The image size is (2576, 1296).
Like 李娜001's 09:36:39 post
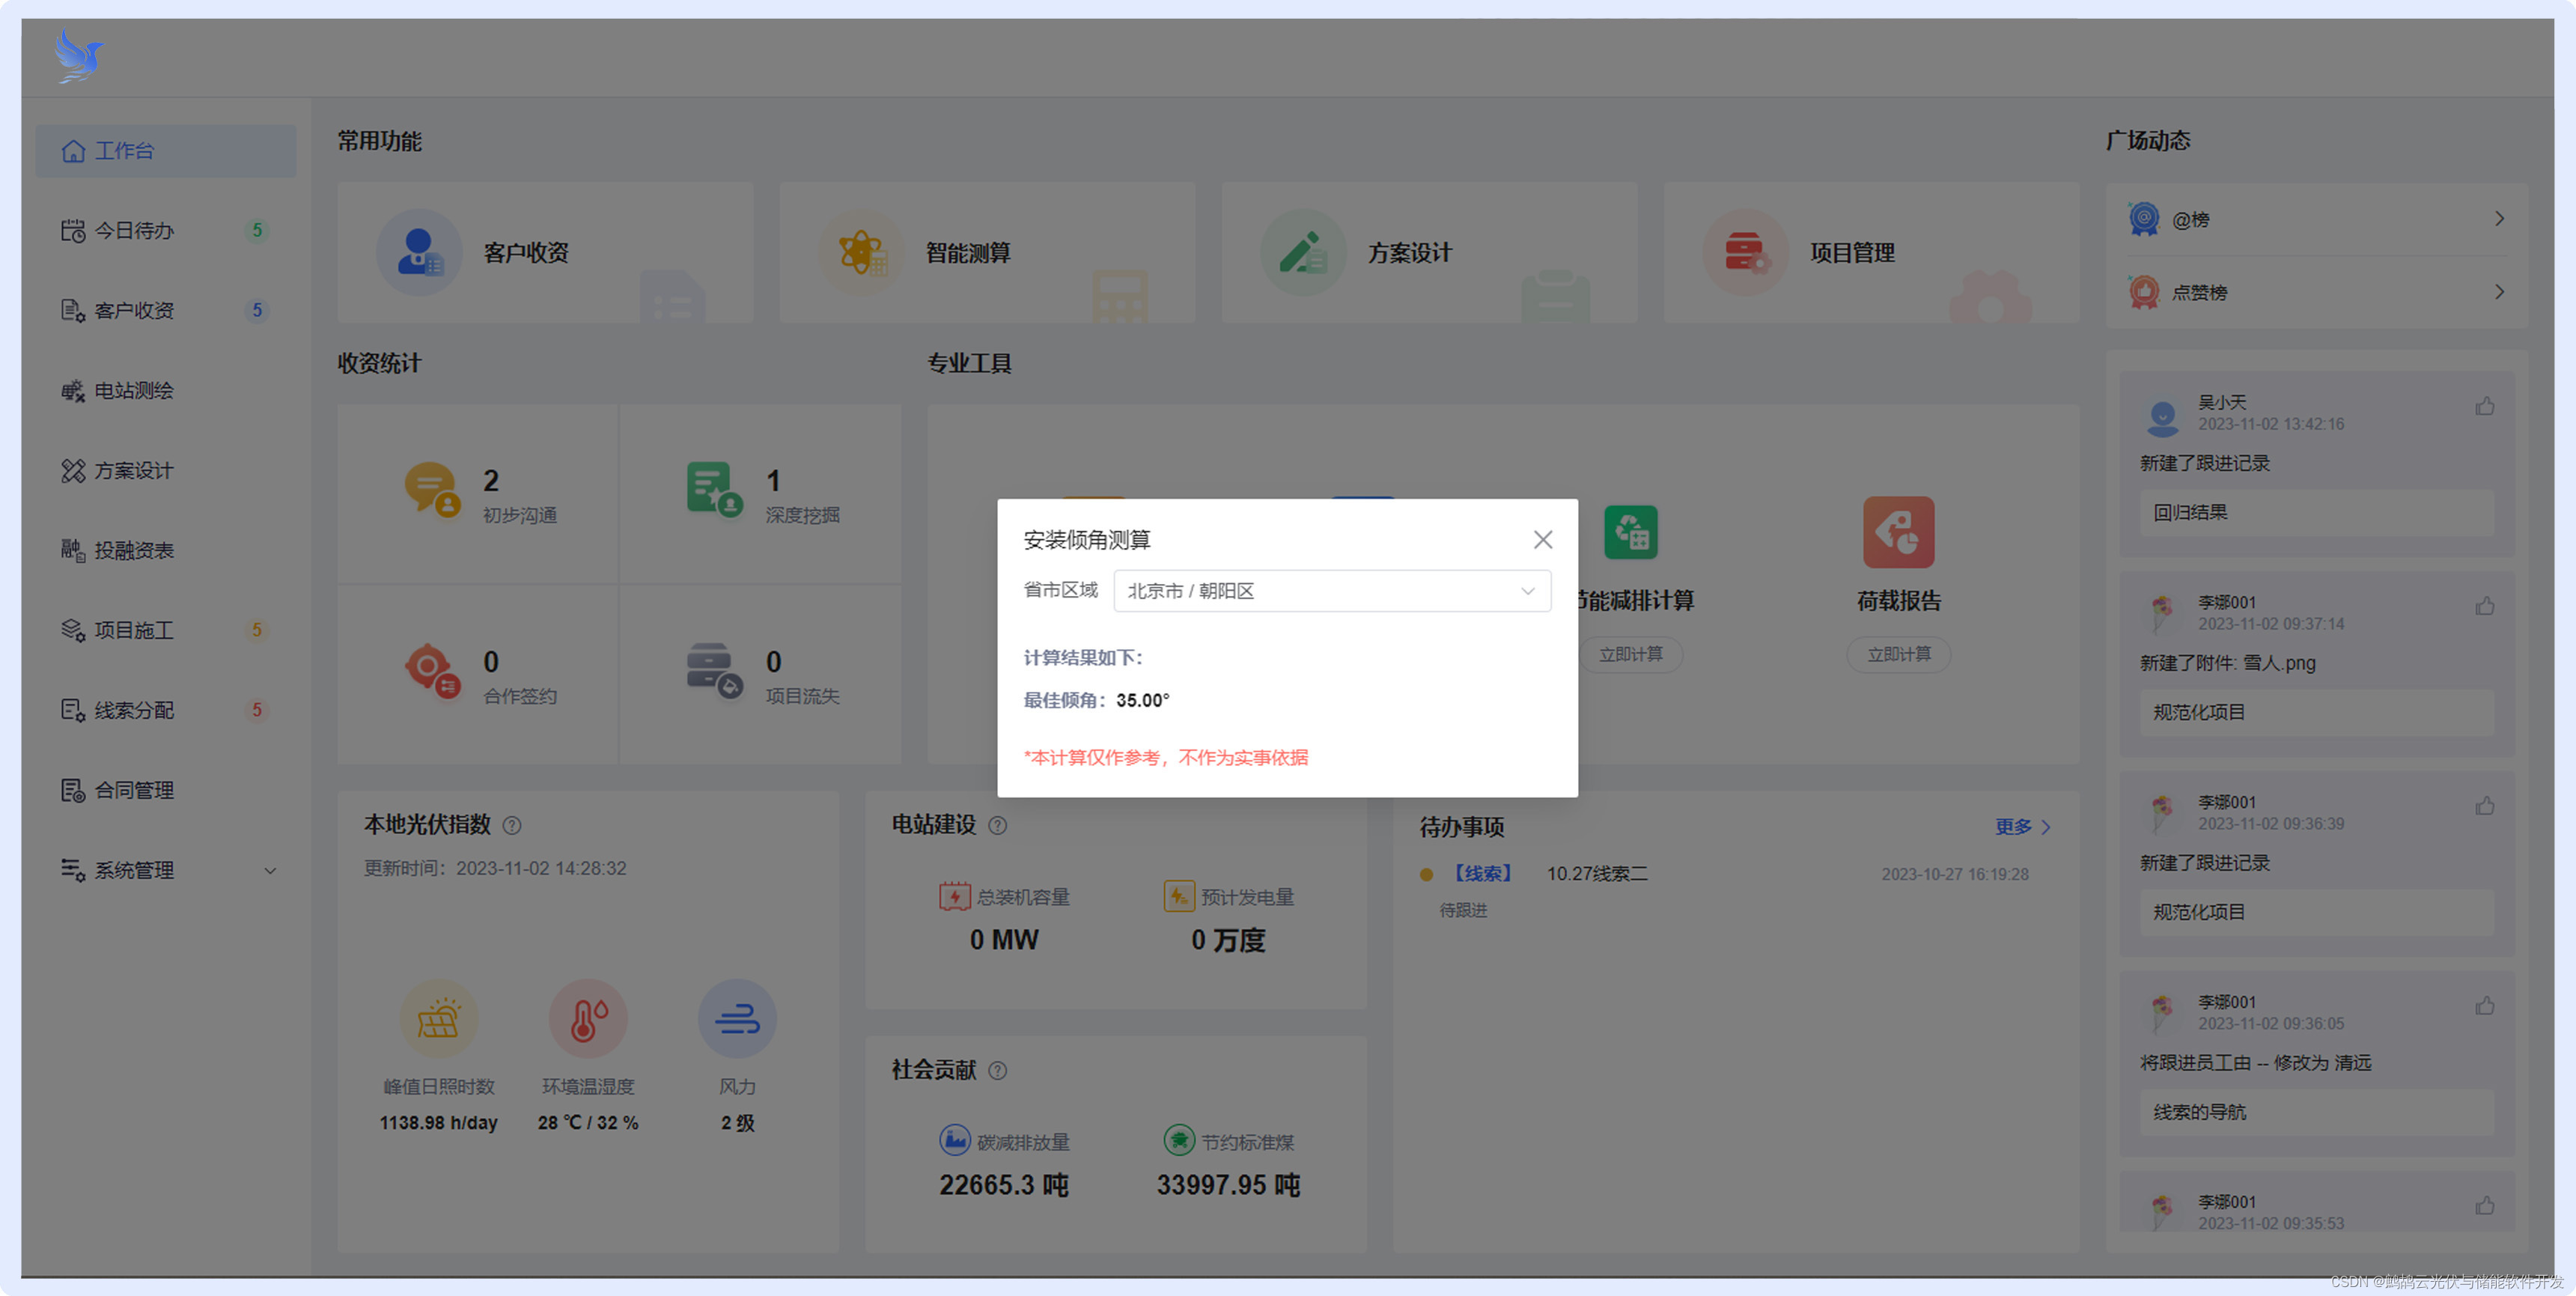tap(2485, 807)
